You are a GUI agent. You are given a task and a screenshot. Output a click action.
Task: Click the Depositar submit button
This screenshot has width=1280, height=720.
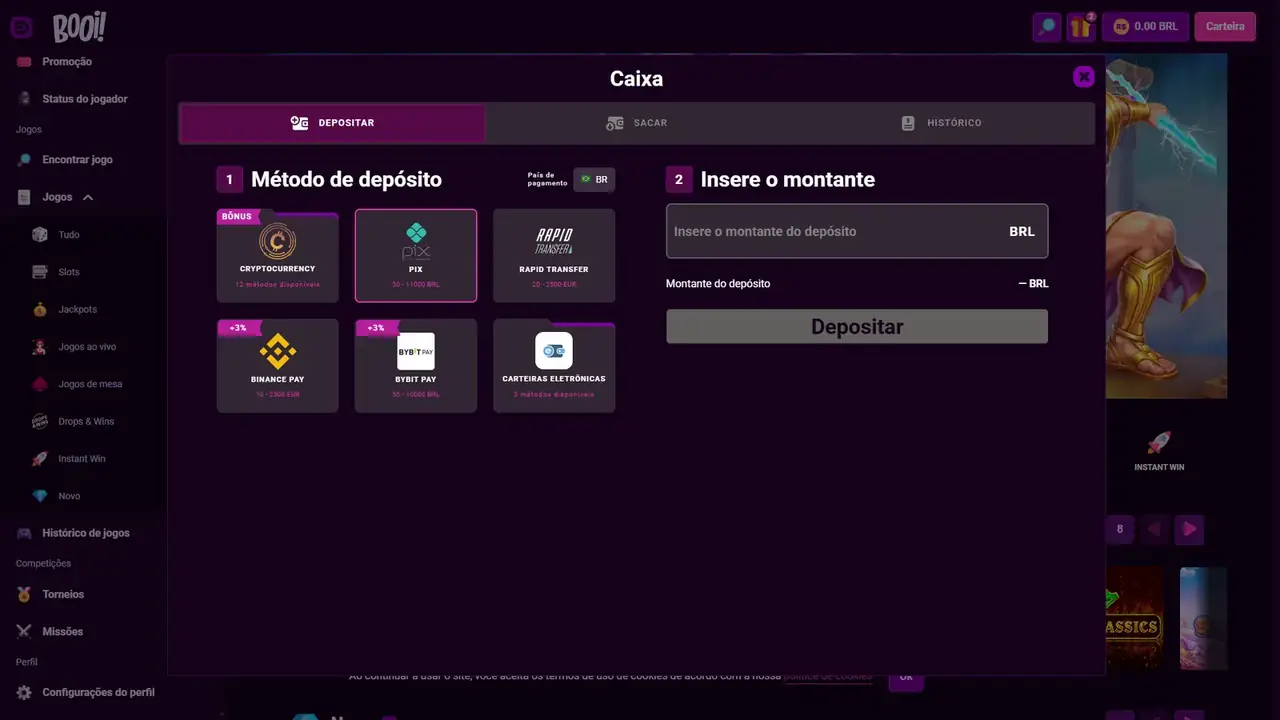point(857,327)
